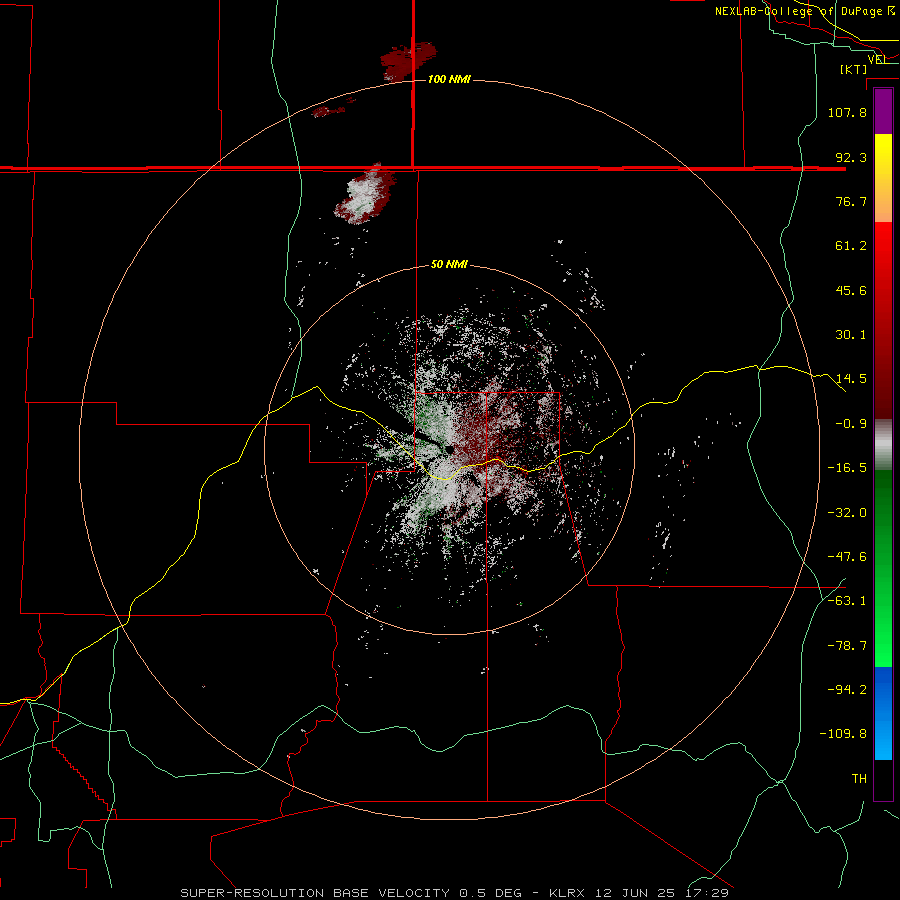The image size is (900, 900).
Task: Select the 92.3 legend value
Action: tap(851, 157)
